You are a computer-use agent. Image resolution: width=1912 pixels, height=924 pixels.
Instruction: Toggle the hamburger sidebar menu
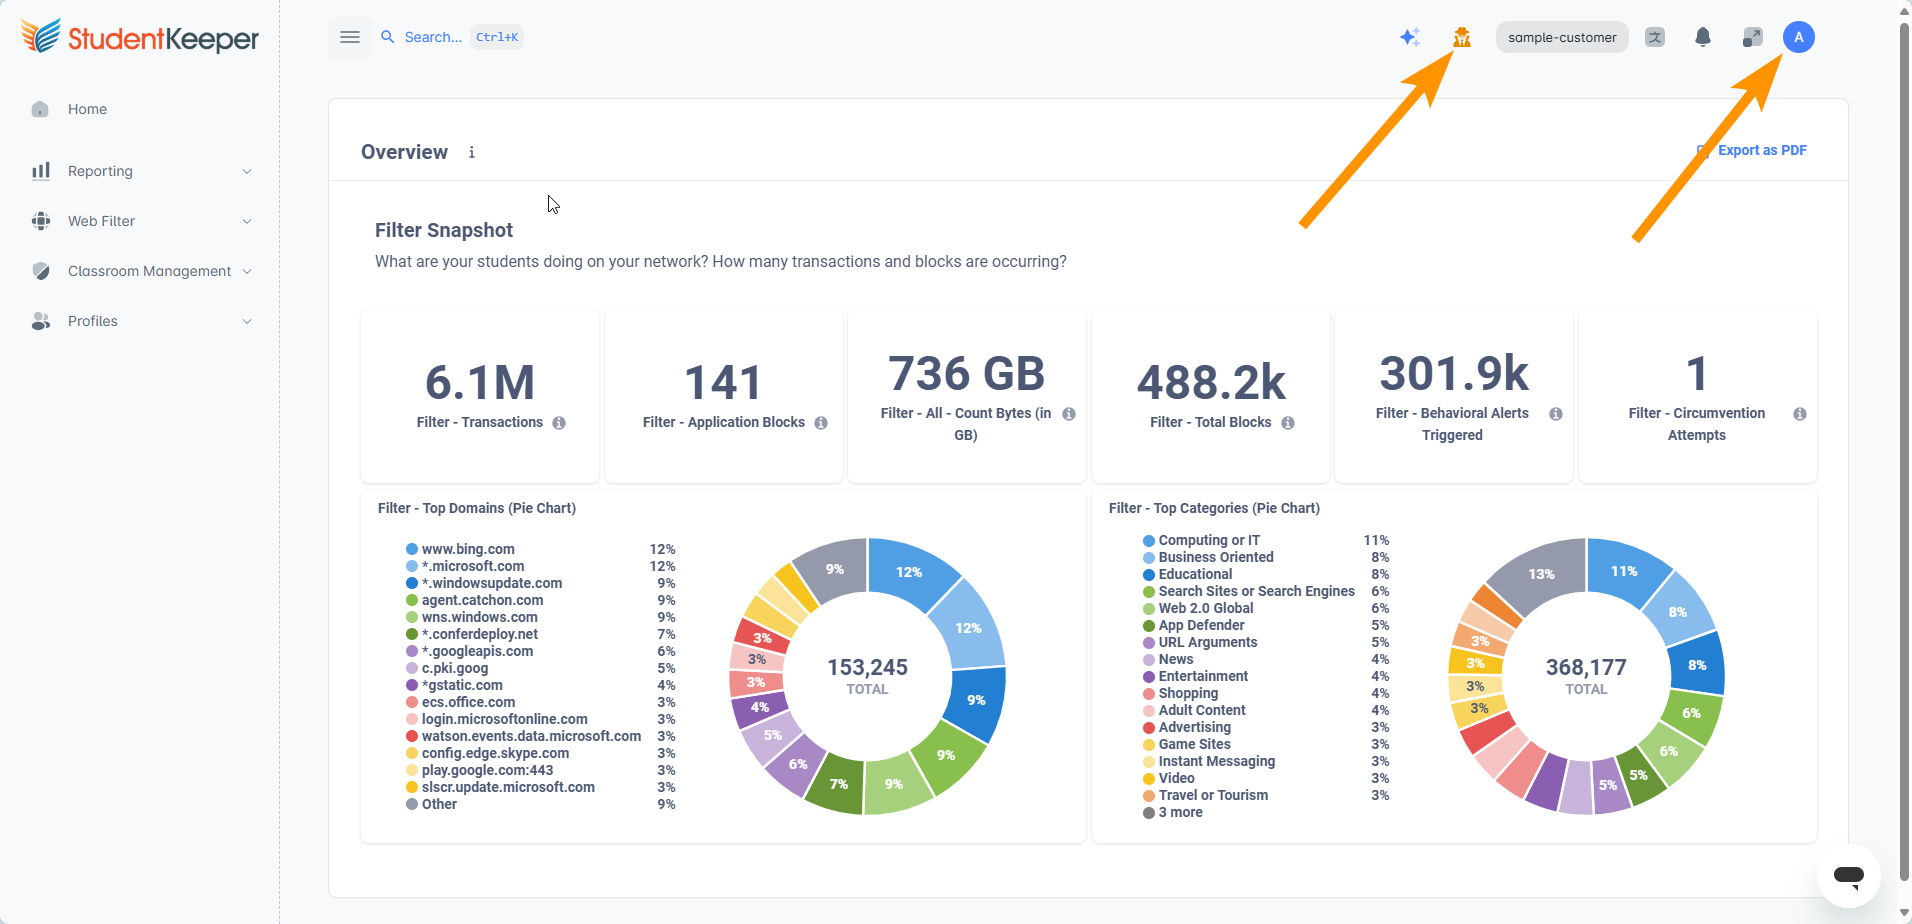pyautogui.click(x=350, y=37)
